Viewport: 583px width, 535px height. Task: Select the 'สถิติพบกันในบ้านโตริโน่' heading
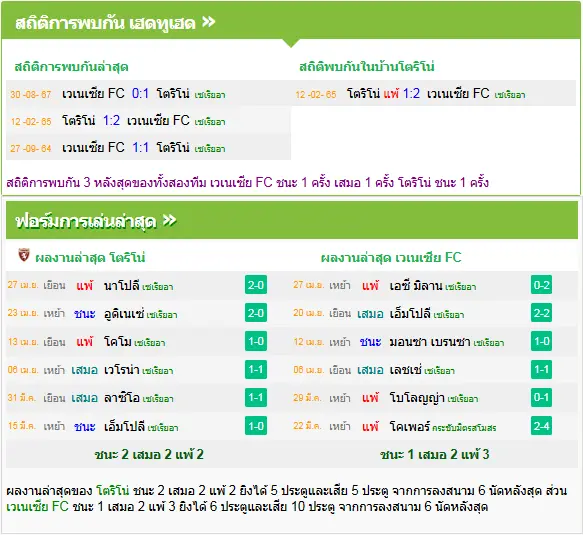coord(367,67)
